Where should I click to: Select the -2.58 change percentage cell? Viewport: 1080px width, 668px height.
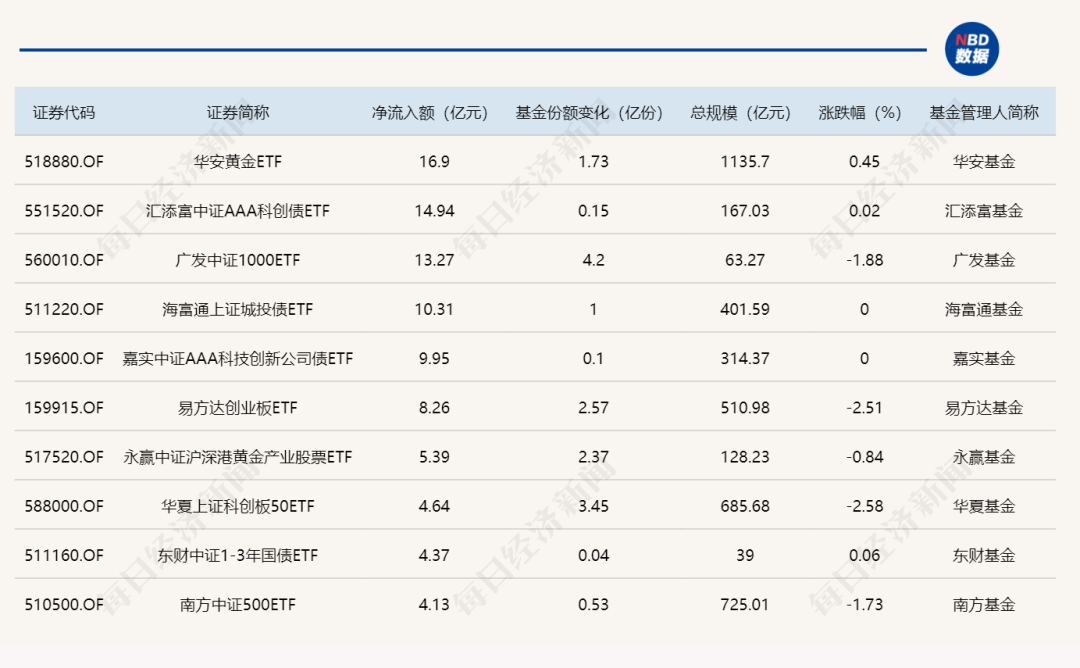(x=864, y=506)
